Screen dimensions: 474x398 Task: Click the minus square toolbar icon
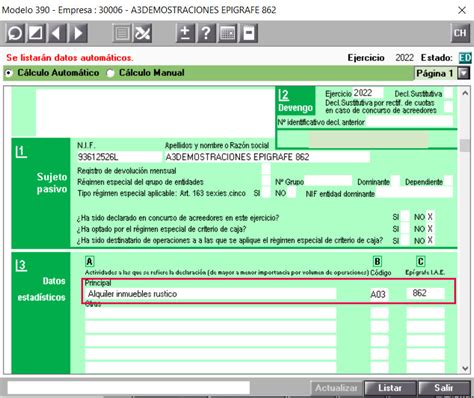(249, 33)
